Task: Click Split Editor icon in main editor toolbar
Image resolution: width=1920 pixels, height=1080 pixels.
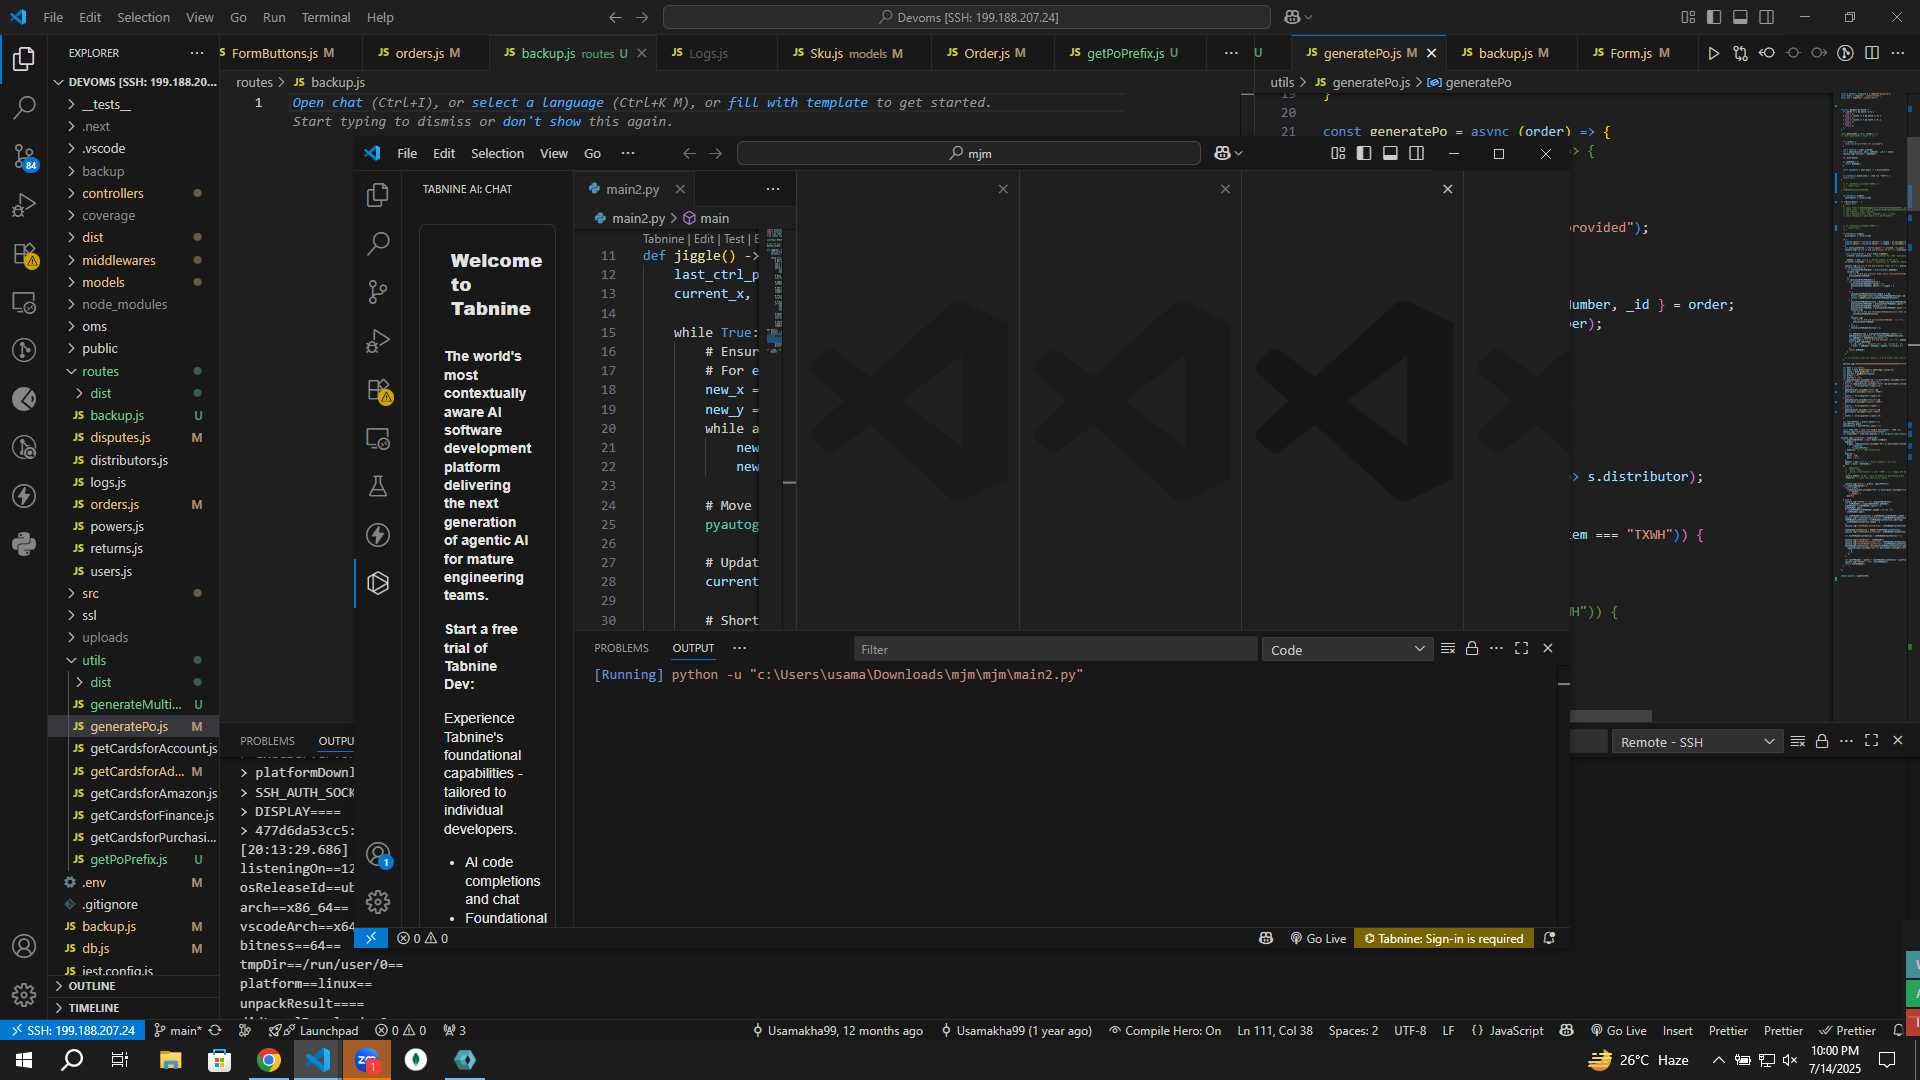Action: (x=1872, y=53)
